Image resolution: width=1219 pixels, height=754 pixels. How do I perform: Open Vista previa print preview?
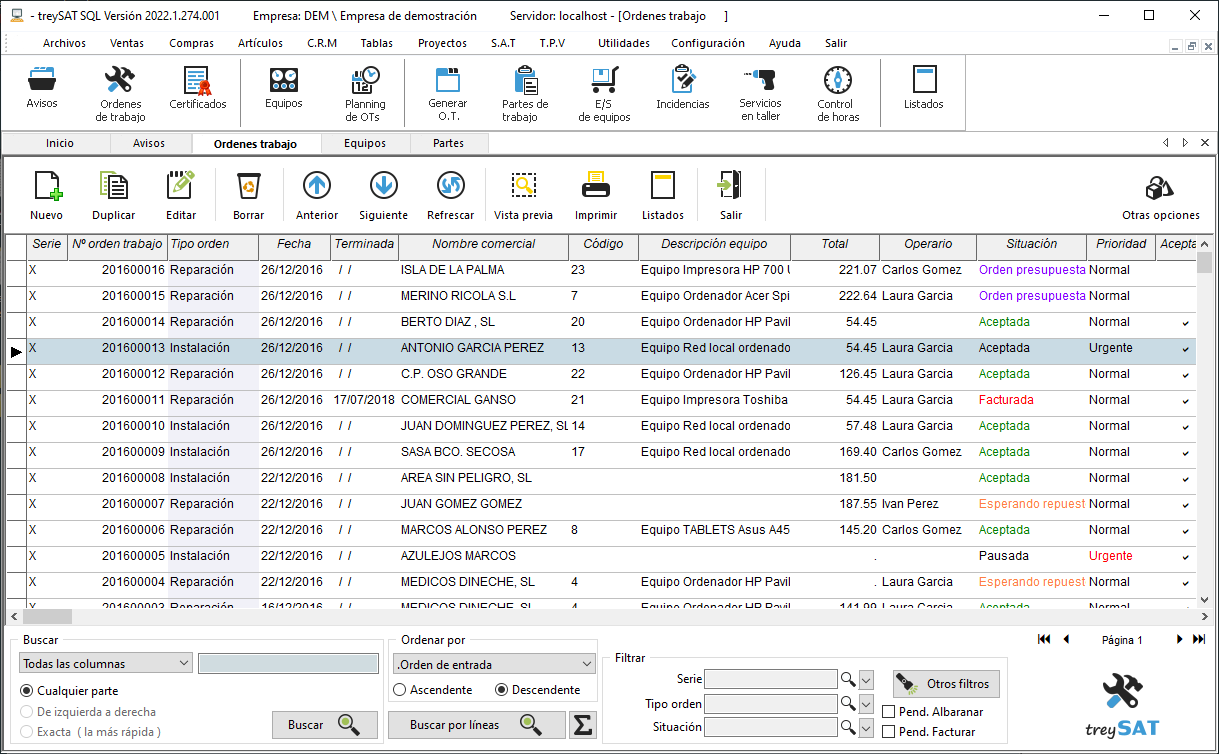point(524,196)
